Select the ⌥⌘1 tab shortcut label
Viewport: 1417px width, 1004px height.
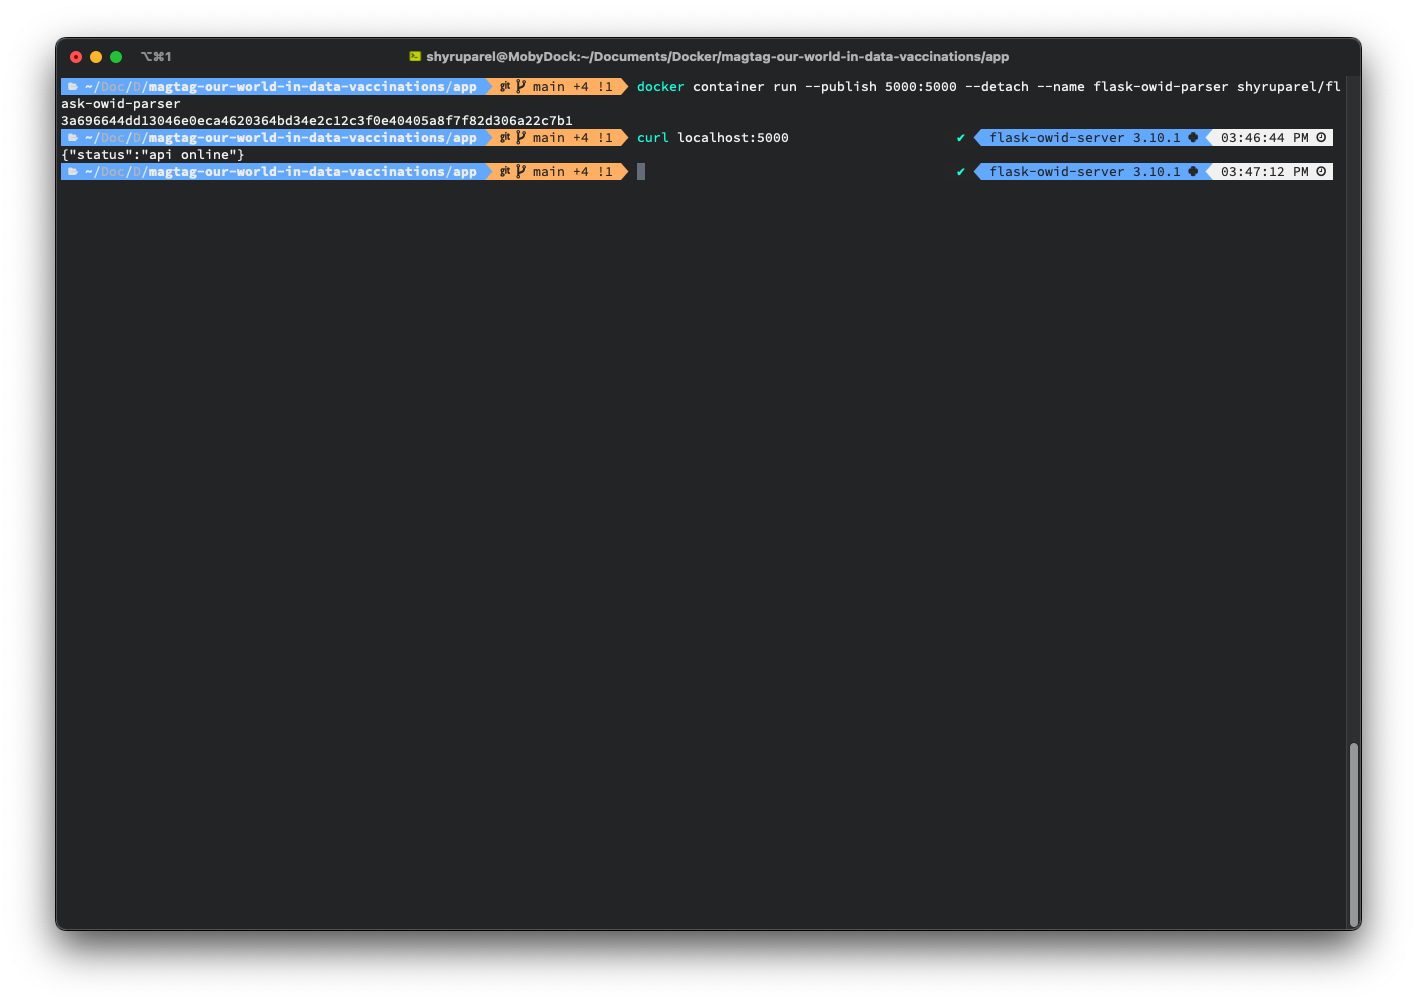[x=156, y=57]
